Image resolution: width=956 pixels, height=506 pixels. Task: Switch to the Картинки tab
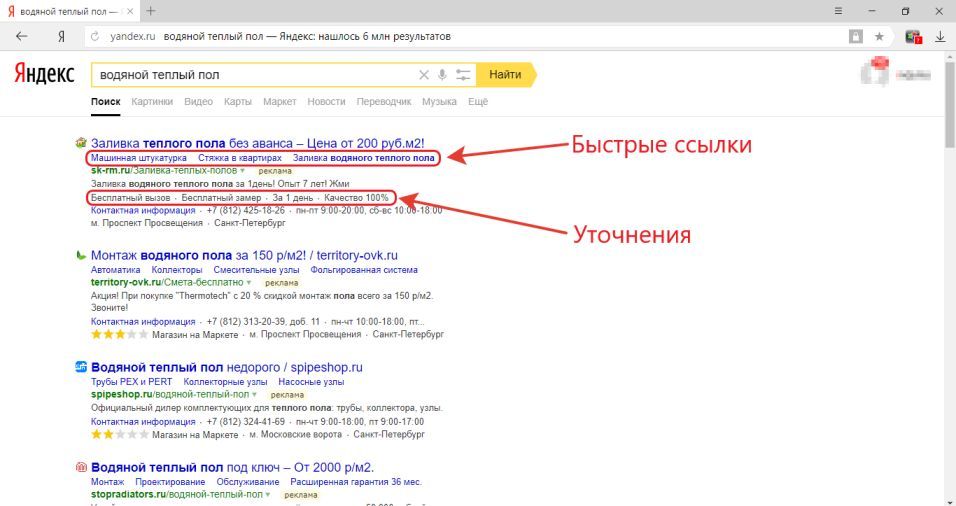tap(152, 102)
